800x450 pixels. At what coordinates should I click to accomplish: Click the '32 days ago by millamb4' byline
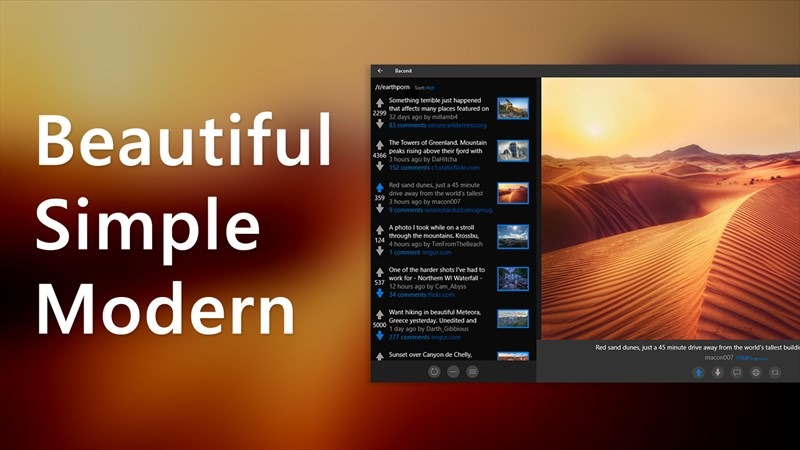[x=423, y=117]
